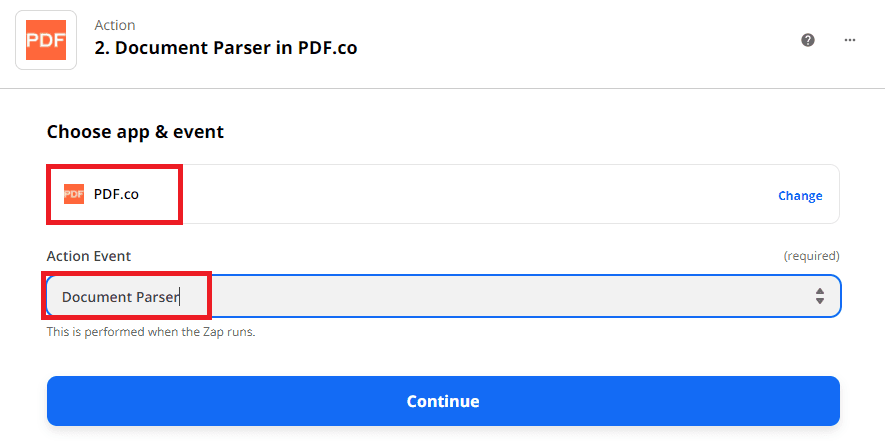Click the 'performed when the Zap runs' hint
Image resolution: width=885 pixels, height=441 pixels.
151,331
